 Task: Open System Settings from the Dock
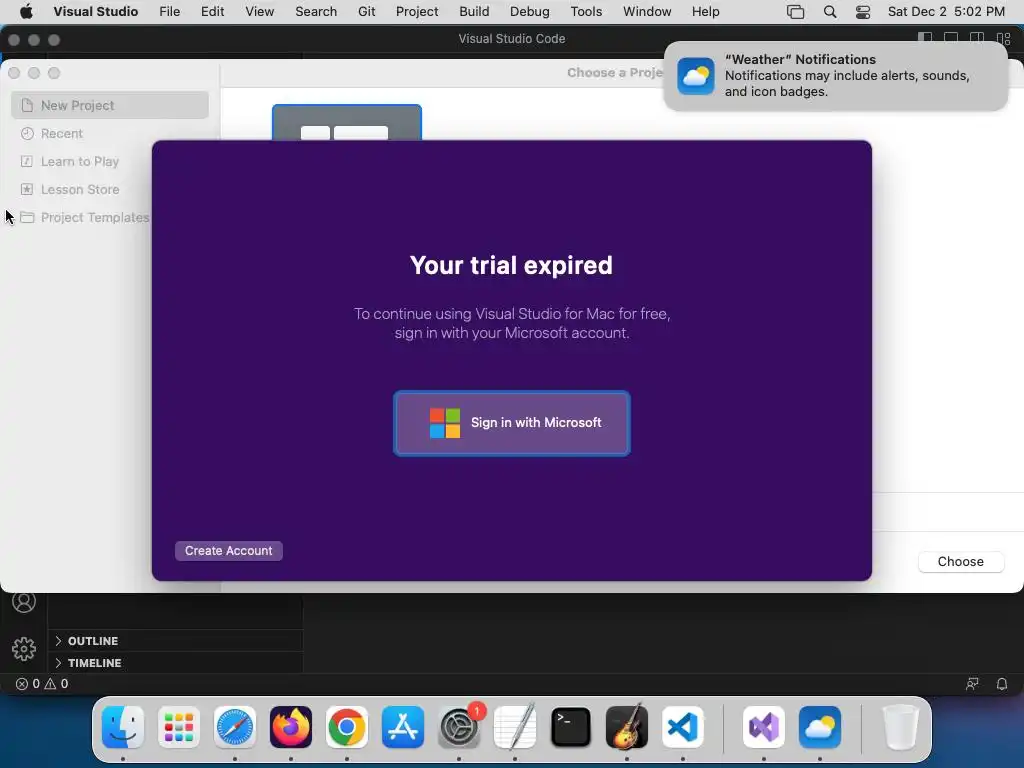pyautogui.click(x=459, y=727)
